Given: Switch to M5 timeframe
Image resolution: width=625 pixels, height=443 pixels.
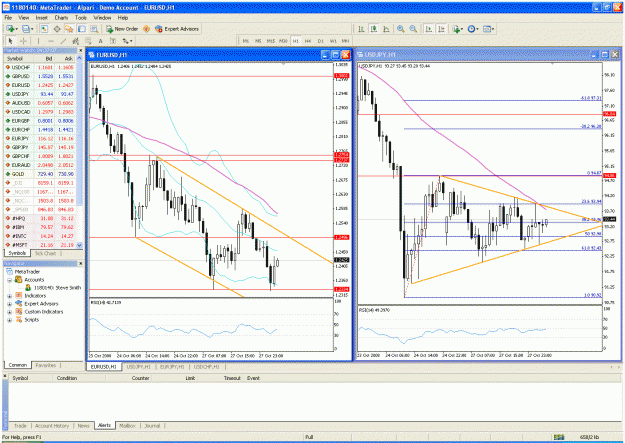Looking at the screenshot, I should (258, 41).
